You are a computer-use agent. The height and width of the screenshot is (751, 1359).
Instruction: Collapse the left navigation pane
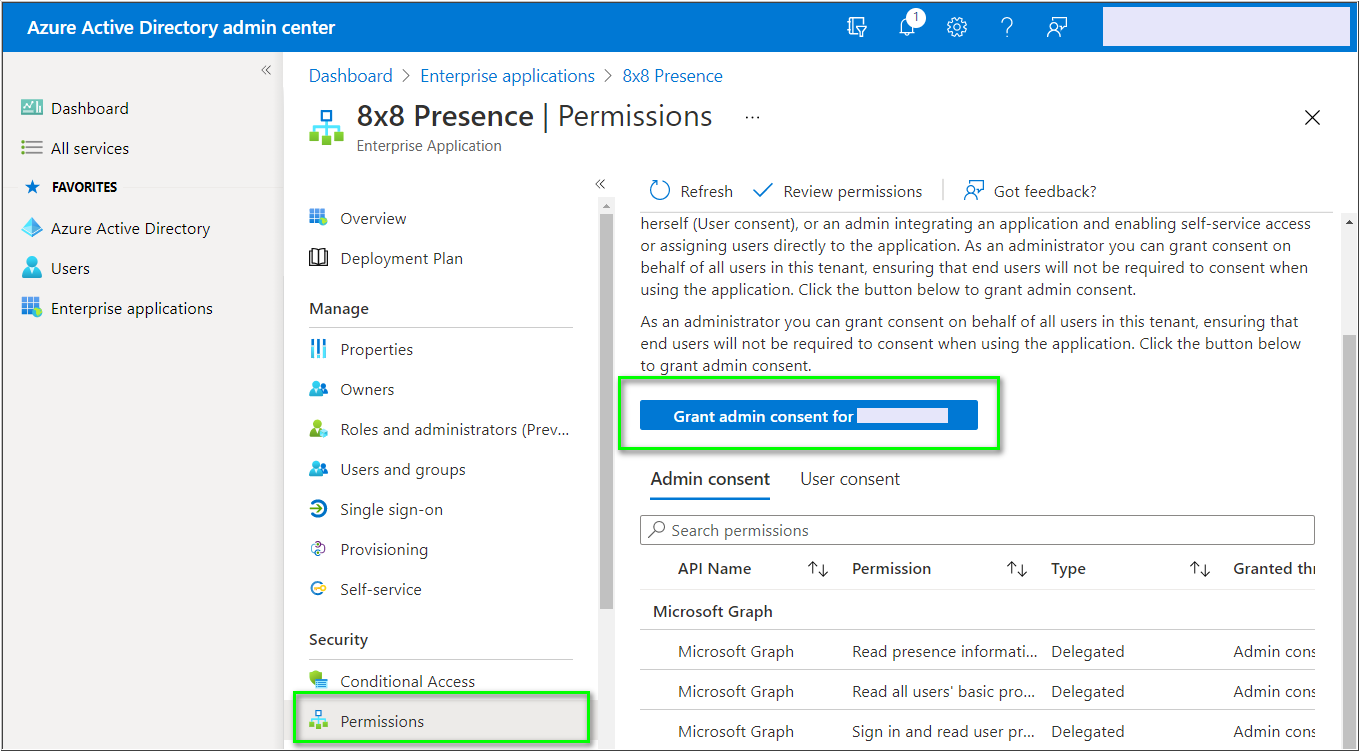pos(266,70)
